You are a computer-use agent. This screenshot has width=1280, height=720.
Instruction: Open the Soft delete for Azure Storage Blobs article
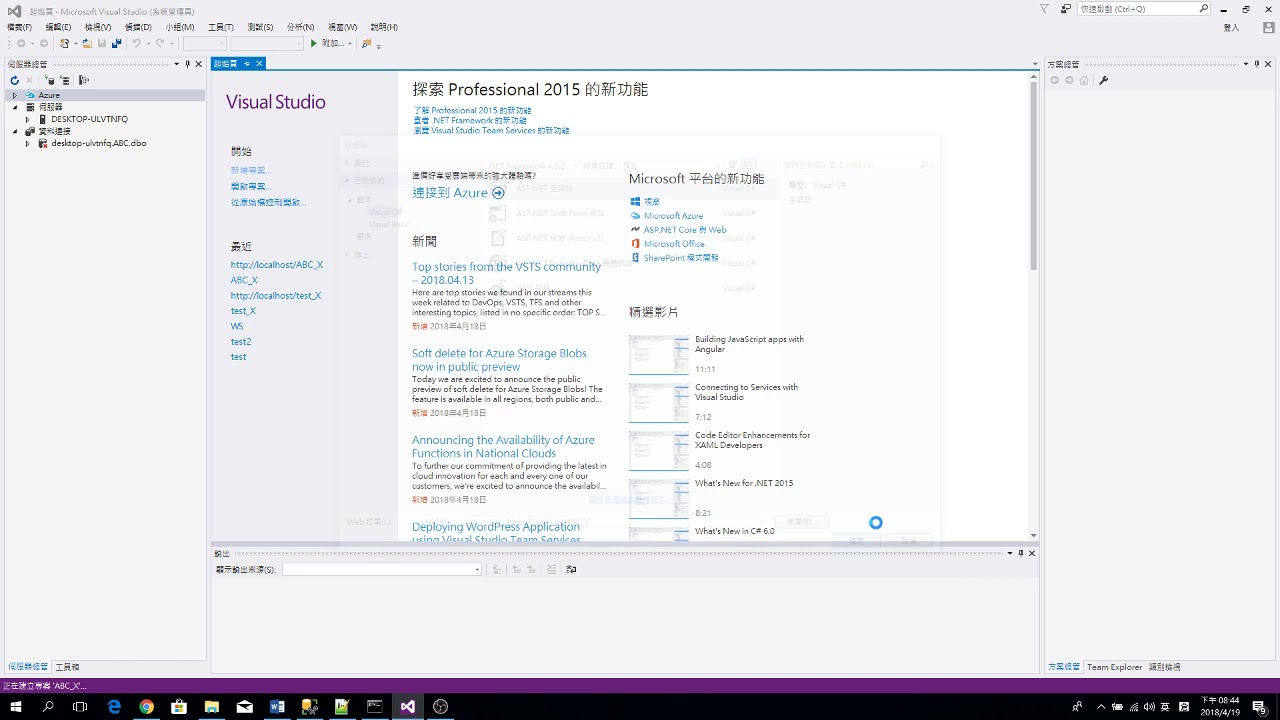click(x=499, y=360)
